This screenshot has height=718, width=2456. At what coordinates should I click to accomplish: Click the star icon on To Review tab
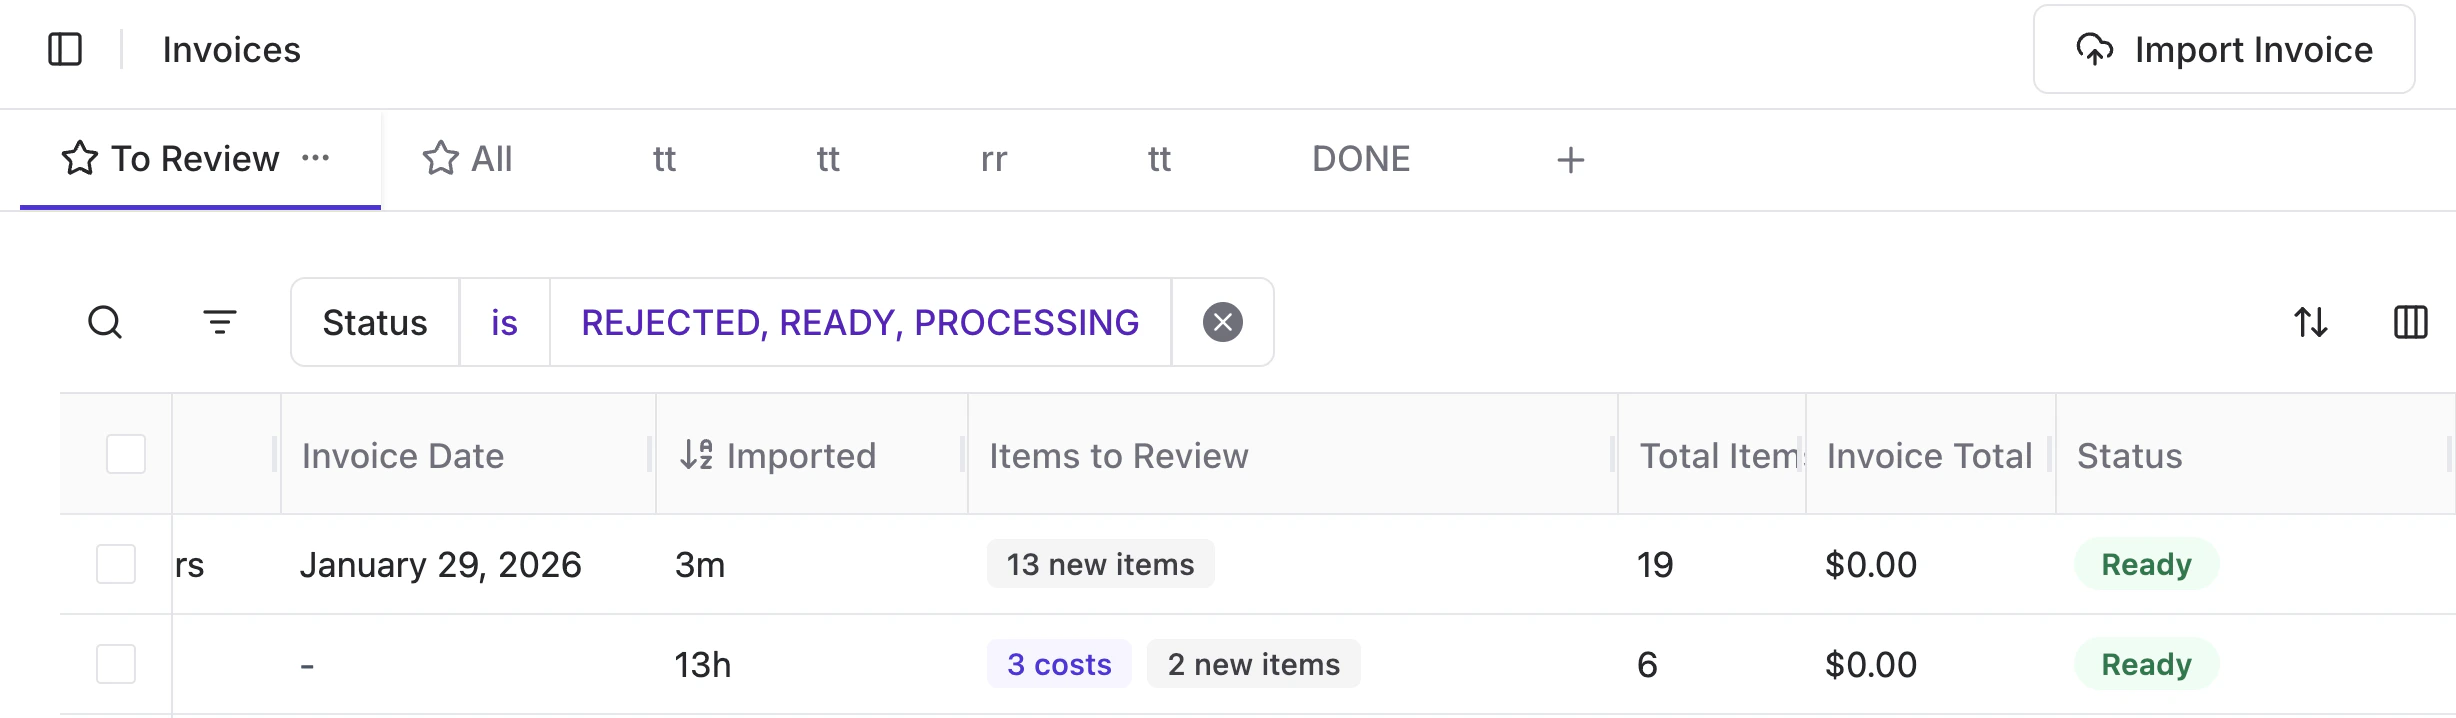[80, 159]
